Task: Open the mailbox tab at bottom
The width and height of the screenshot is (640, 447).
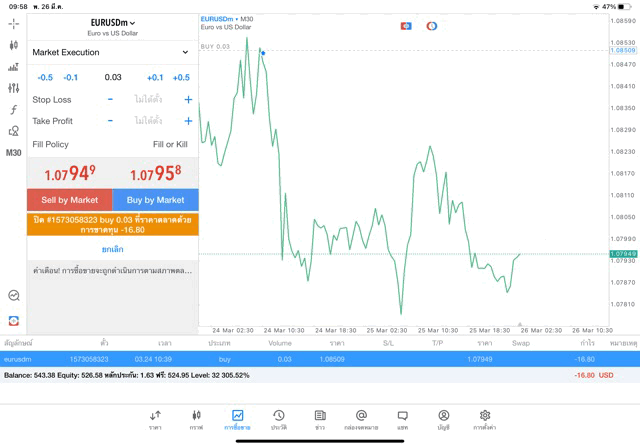Action: (x=361, y=420)
